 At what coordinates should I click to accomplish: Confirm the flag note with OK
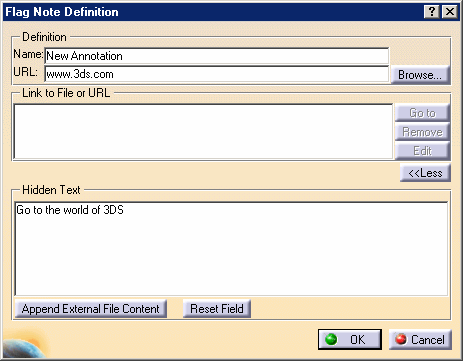(x=350, y=339)
